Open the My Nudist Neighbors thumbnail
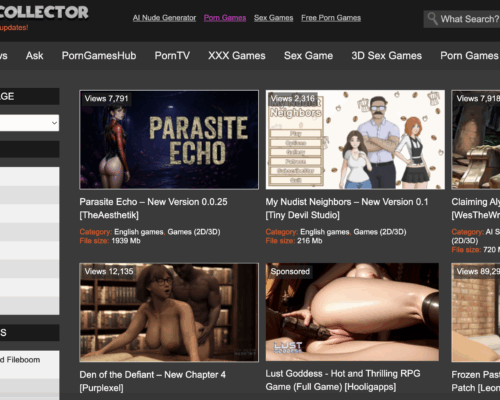This screenshot has width=500, height=400. click(355, 140)
